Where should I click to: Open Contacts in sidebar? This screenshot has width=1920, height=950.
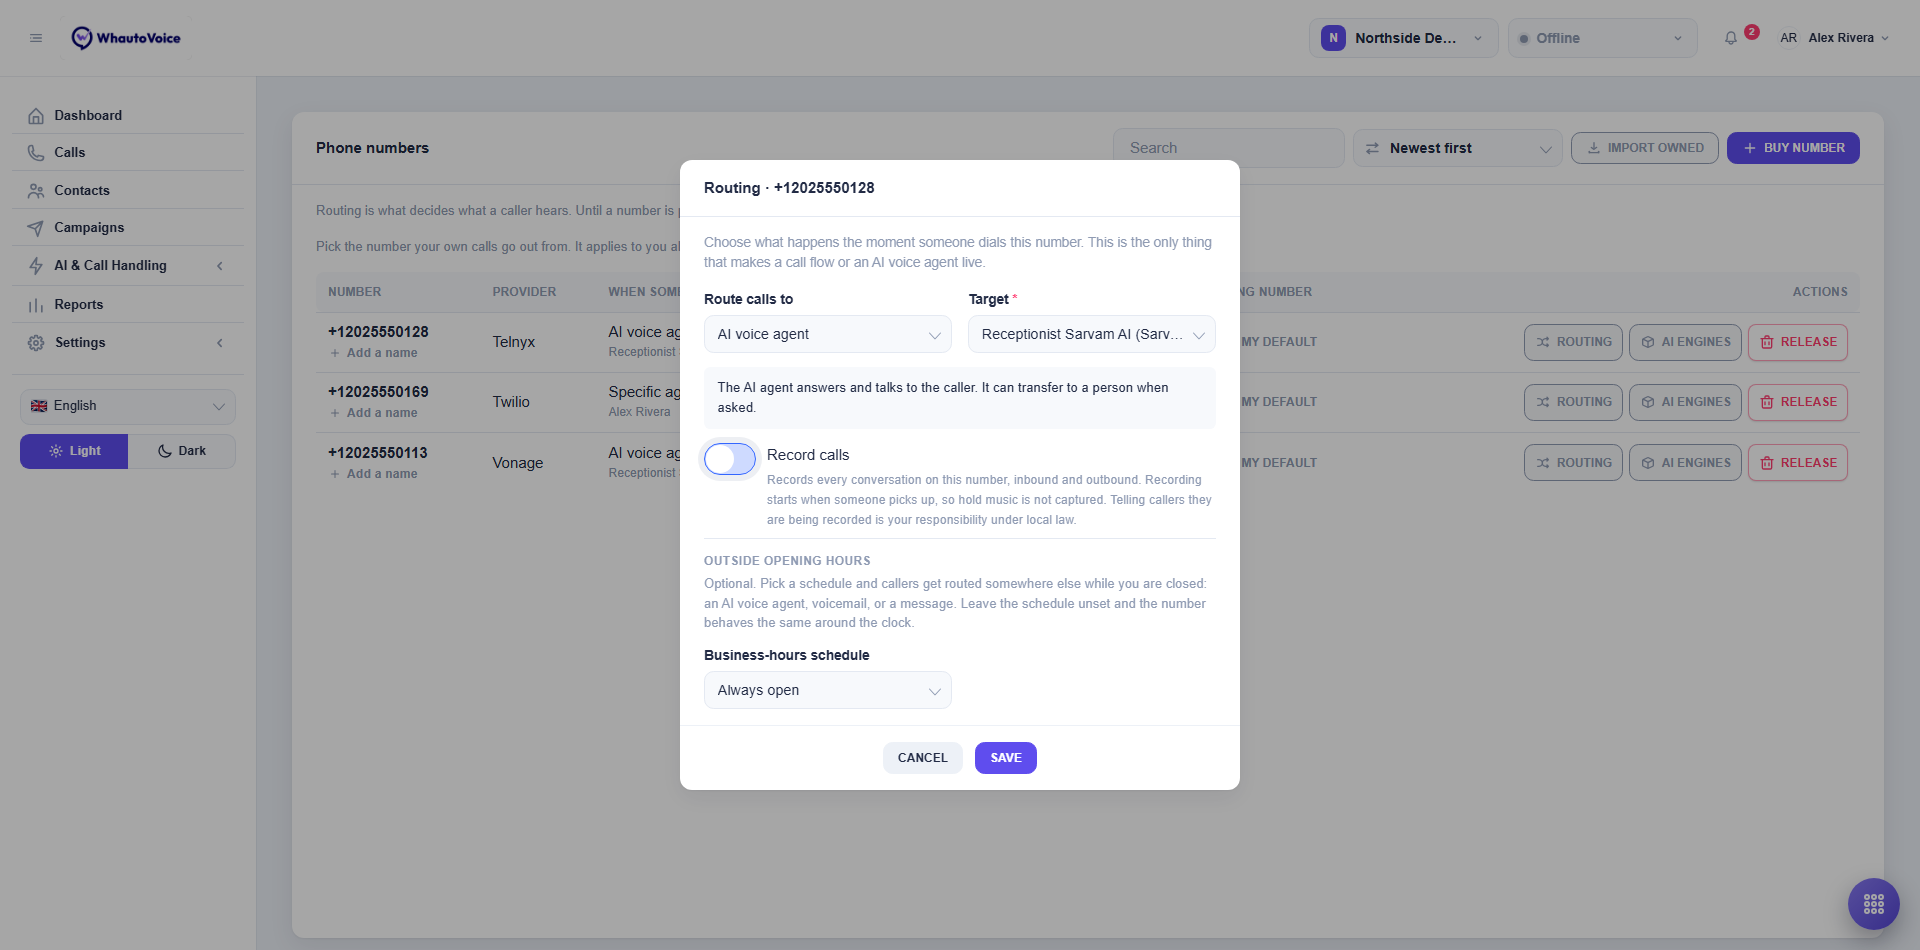click(128, 191)
